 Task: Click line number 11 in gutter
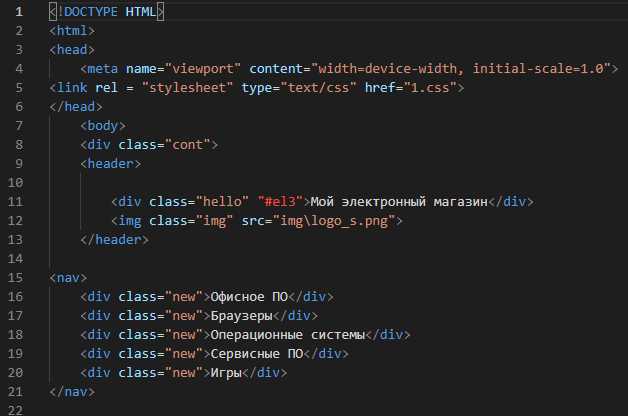tap(15, 201)
